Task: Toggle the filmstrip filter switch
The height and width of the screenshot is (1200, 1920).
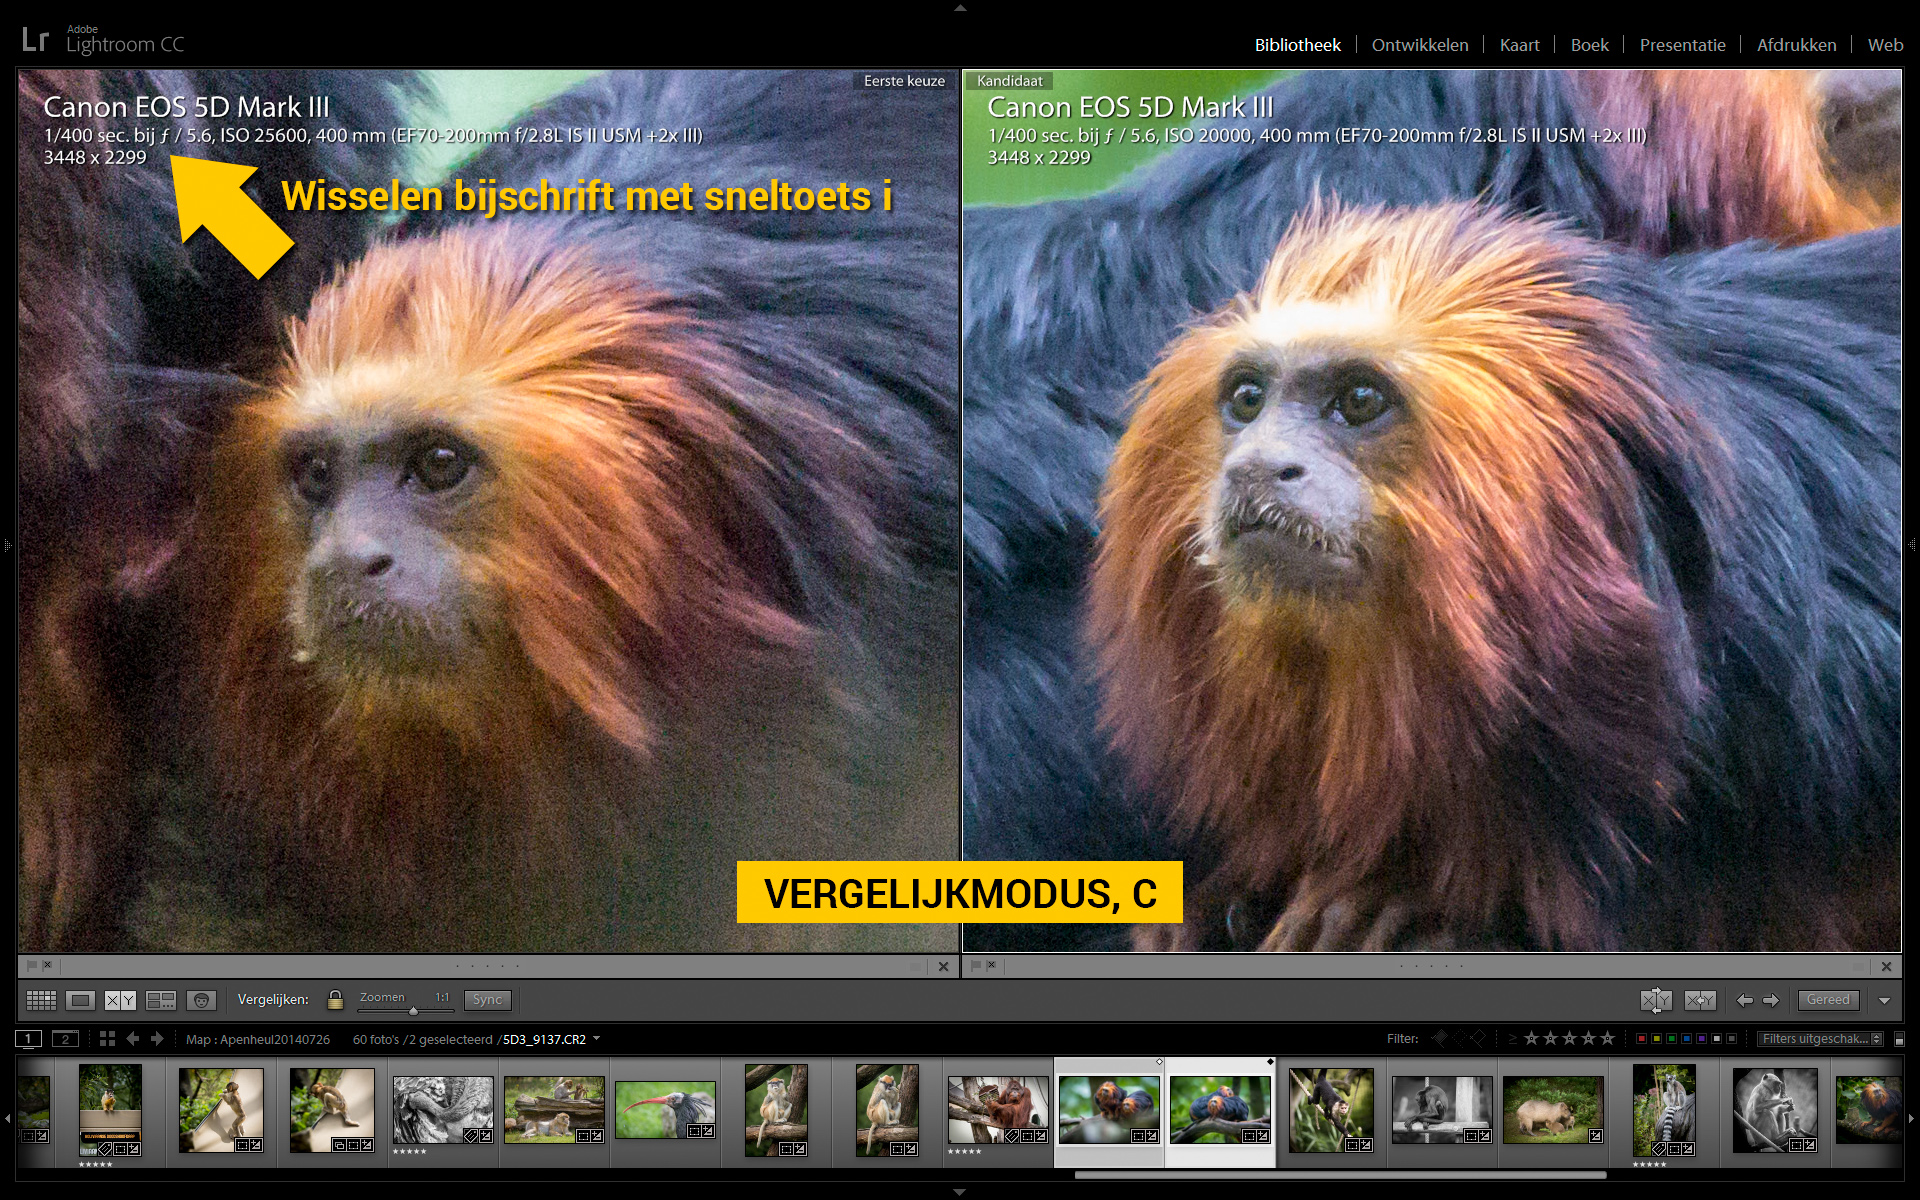Action: point(1900,1039)
